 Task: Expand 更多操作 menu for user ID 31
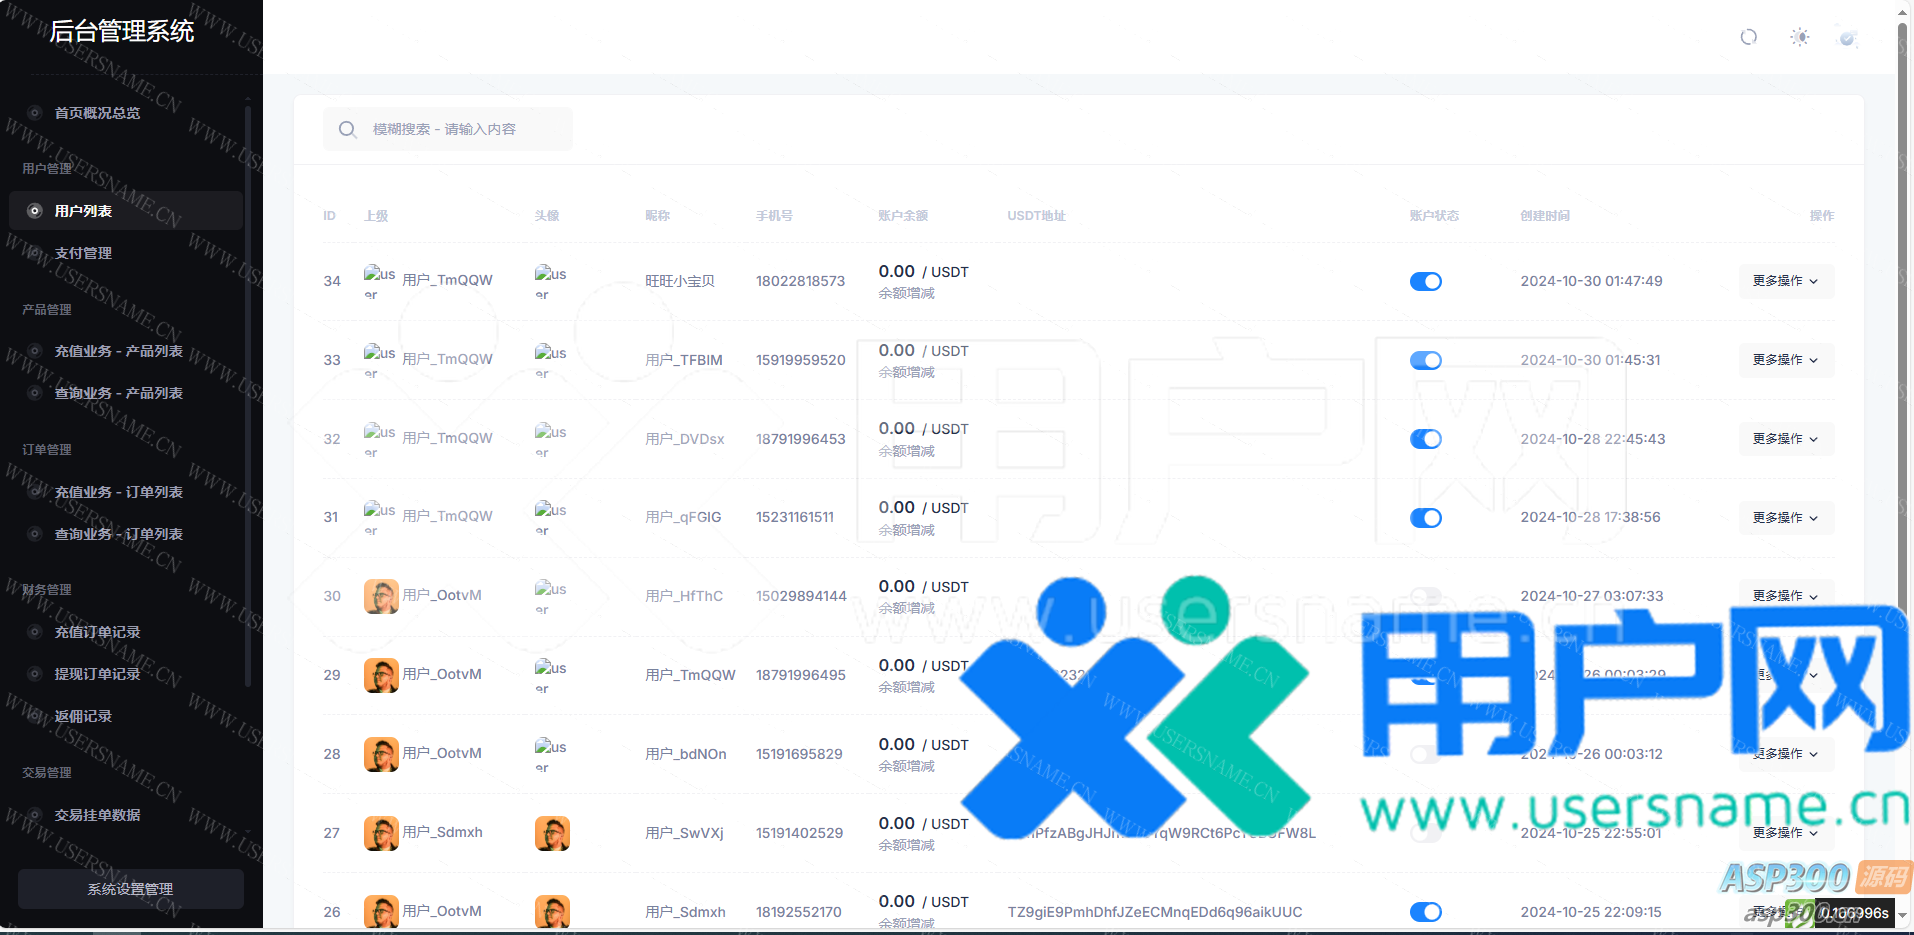pos(1785,517)
